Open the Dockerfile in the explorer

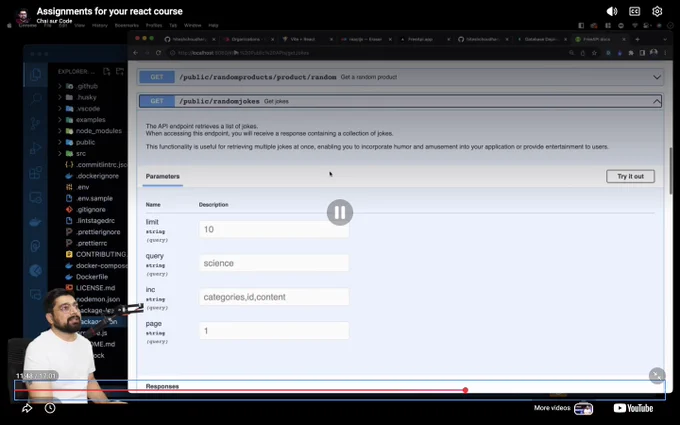coord(92,277)
